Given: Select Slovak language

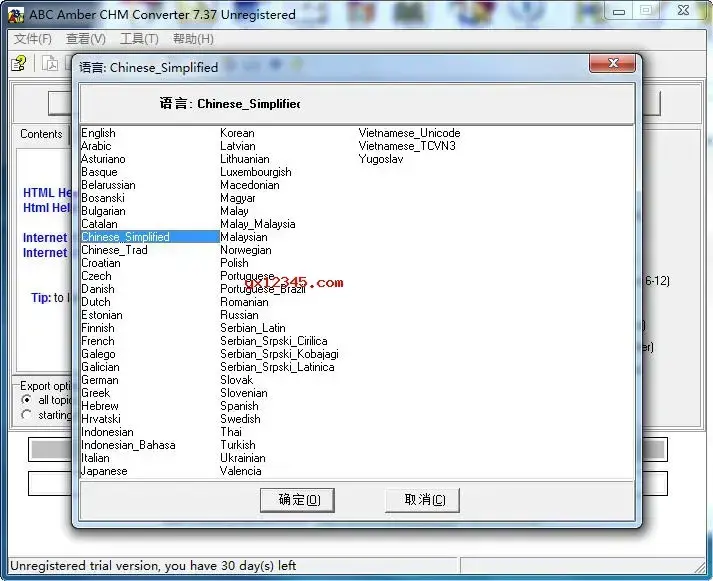Looking at the screenshot, I should tap(236, 380).
